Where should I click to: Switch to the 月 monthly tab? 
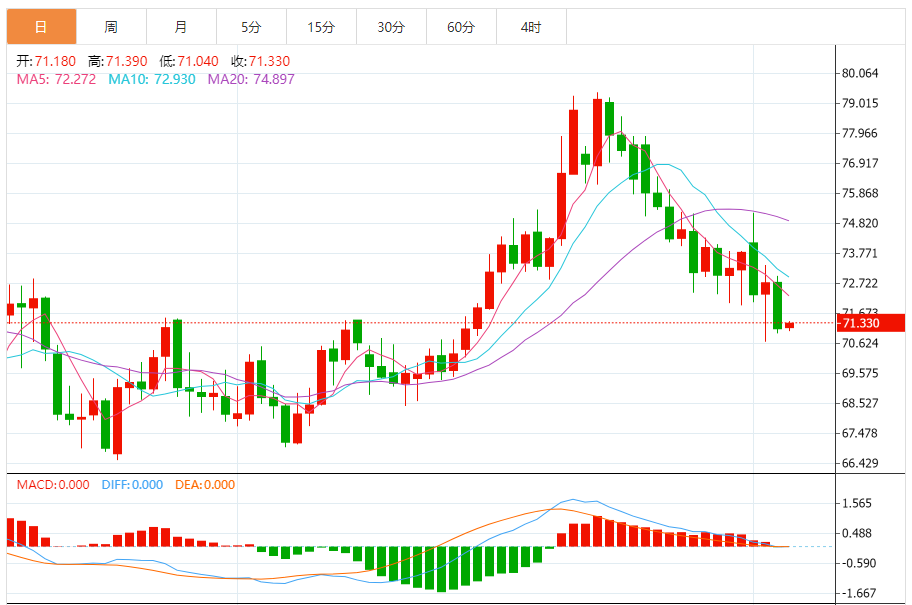coord(181,27)
